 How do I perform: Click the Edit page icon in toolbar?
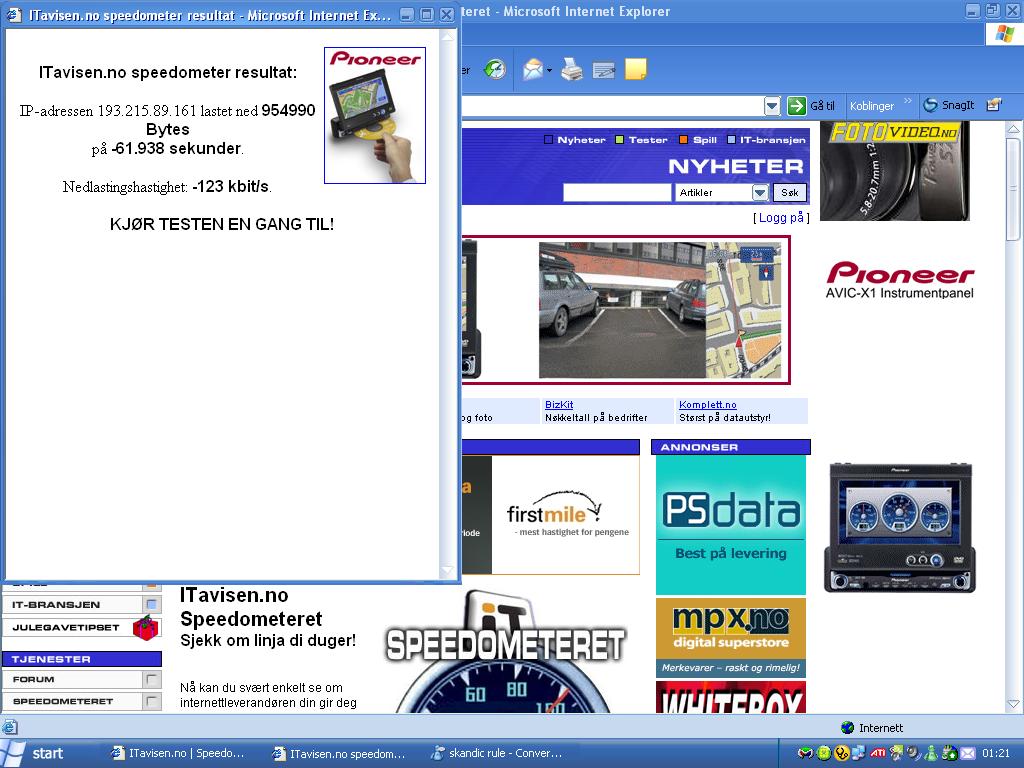point(603,70)
